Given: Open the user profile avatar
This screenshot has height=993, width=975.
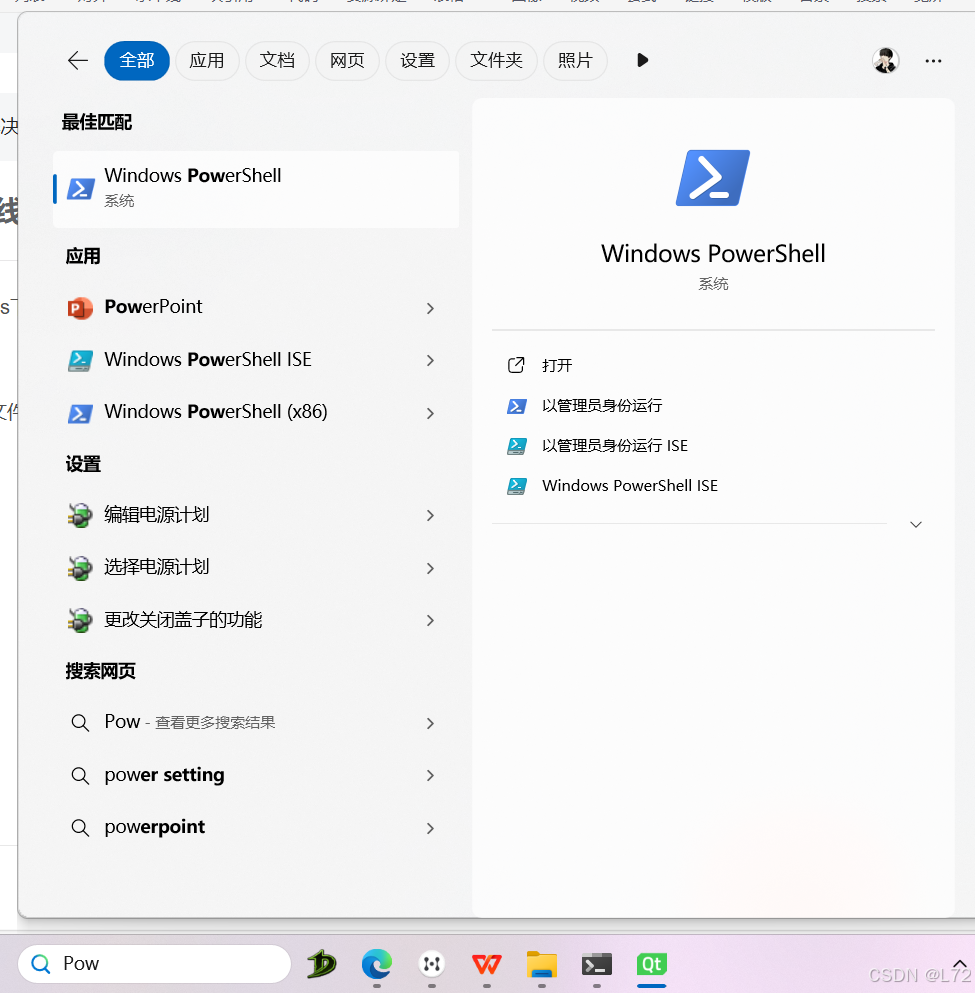Looking at the screenshot, I should (x=885, y=61).
